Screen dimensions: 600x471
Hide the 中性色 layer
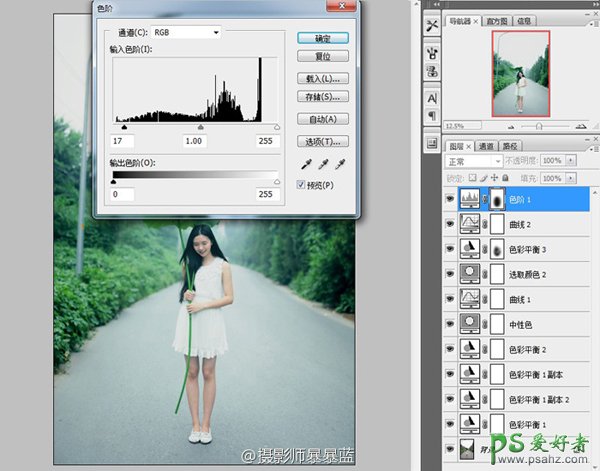pos(450,323)
